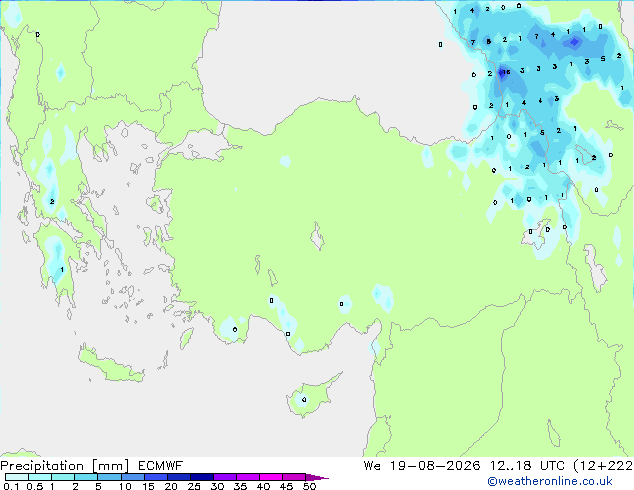This screenshot has height=490, width=634.
Task: Pick the 15–20 mm legend color swatch
Action: (x=155, y=477)
